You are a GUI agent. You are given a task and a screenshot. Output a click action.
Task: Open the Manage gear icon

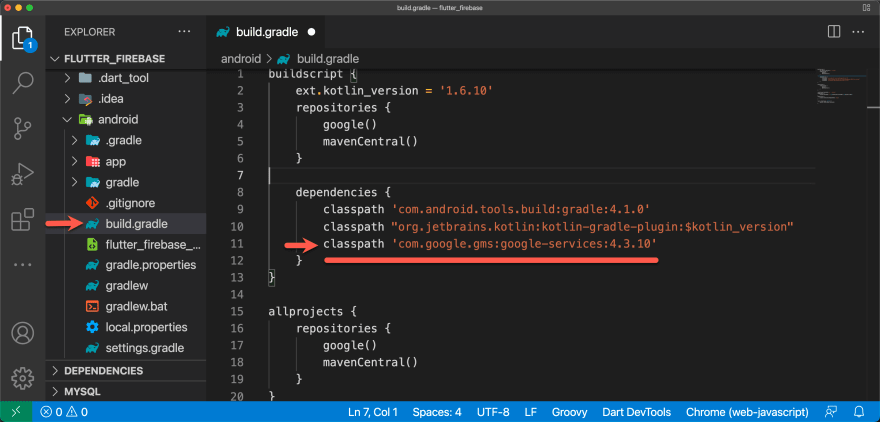click(x=22, y=378)
